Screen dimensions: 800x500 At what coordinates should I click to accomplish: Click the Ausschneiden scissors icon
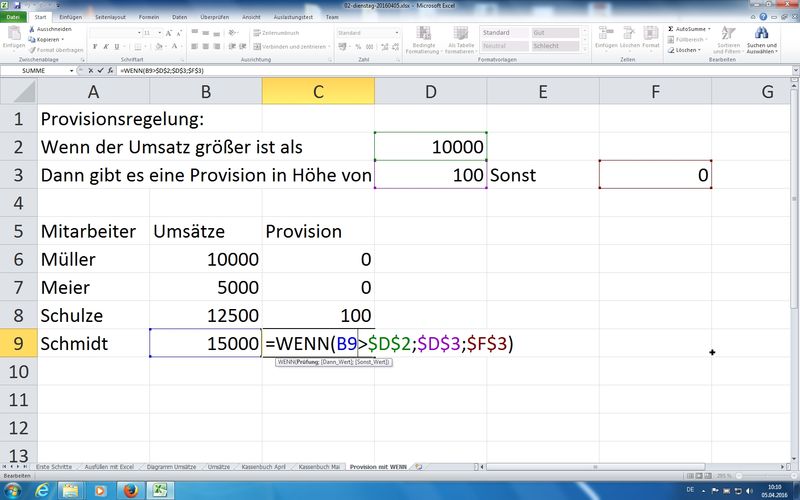pyautogui.click(x=32, y=29)
